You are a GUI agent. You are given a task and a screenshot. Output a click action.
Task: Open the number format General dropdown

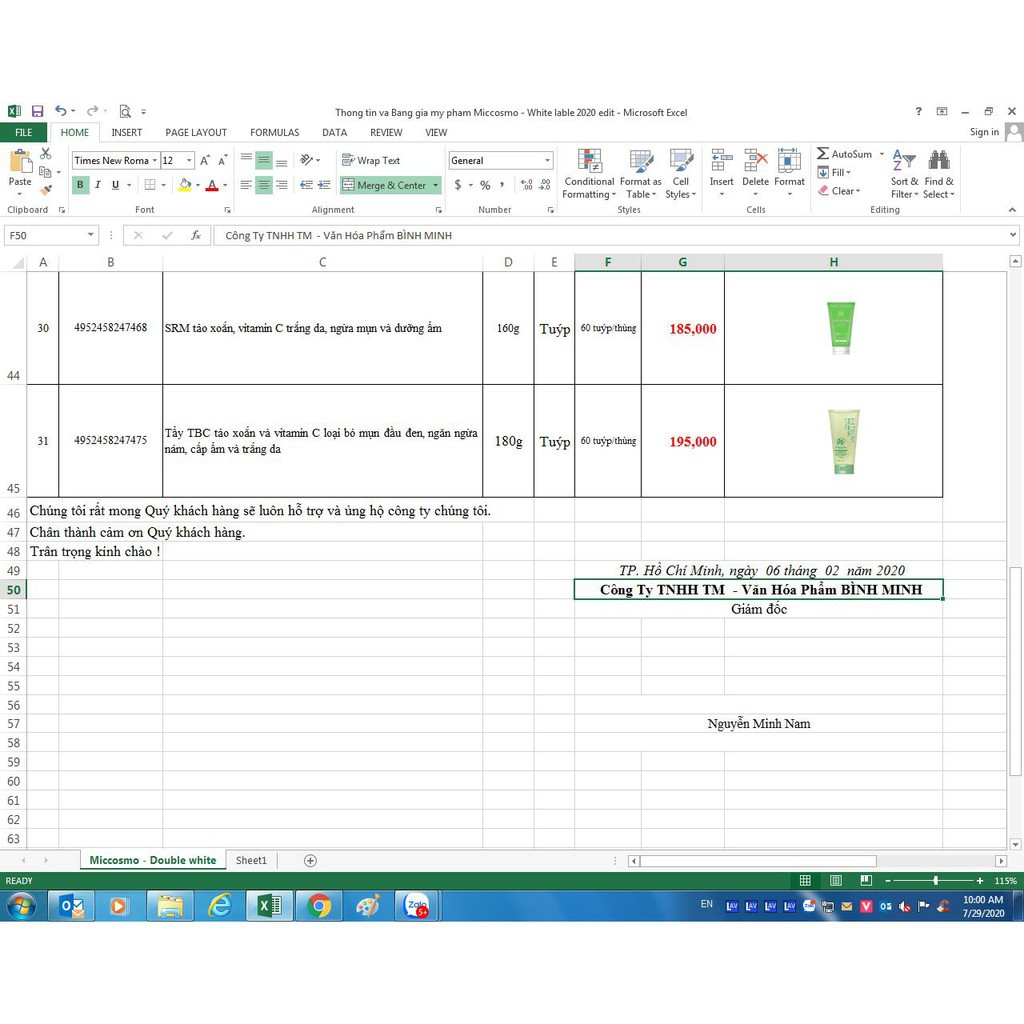[547, 161]
